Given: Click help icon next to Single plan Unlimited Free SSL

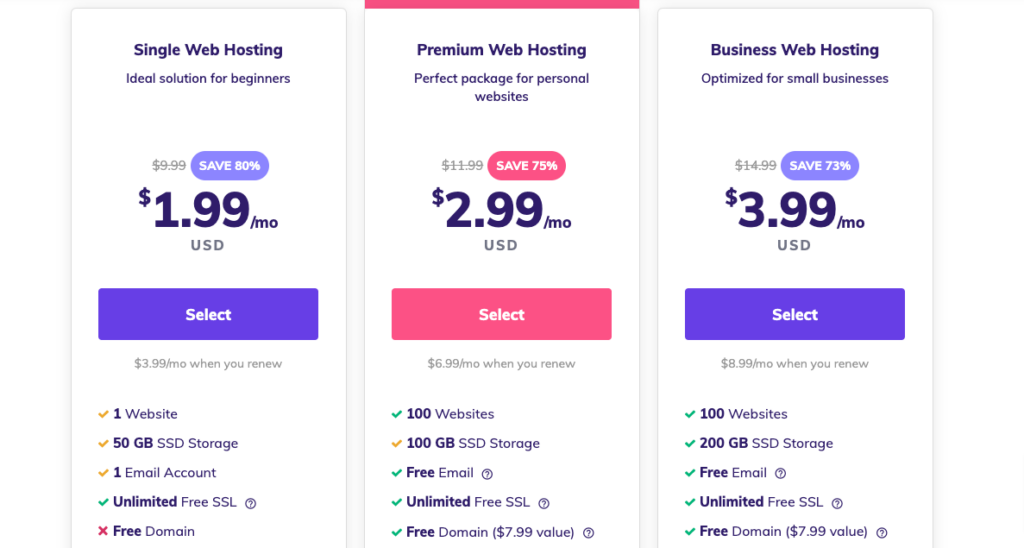Looking at the screenshot, I should [x=250, y=504].
